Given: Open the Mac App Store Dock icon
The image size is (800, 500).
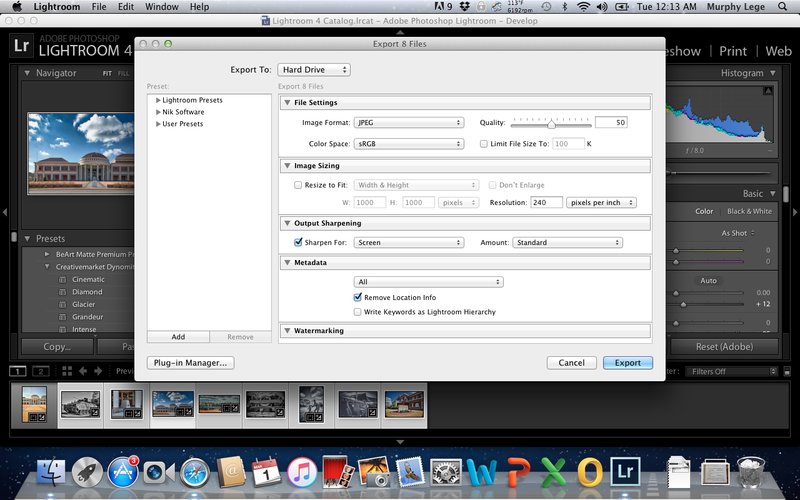Looking at the screenshot, I should point(123,472).
